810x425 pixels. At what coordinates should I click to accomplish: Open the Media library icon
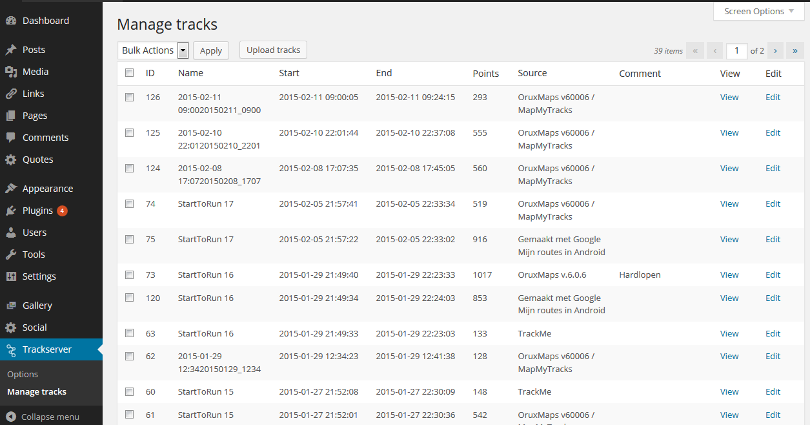[11, 72]
